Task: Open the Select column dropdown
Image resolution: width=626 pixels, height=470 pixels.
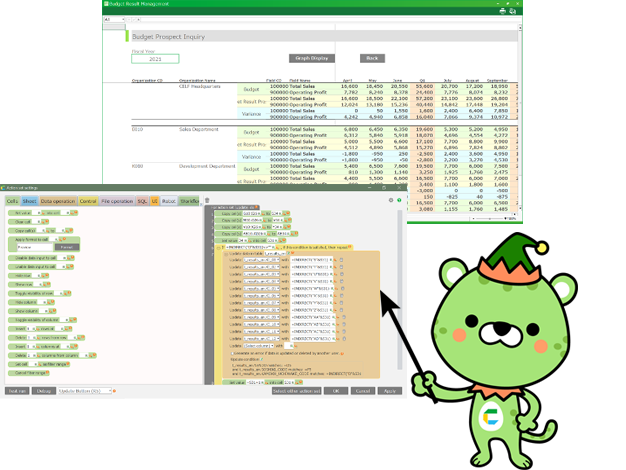Action: click(258, 346)
